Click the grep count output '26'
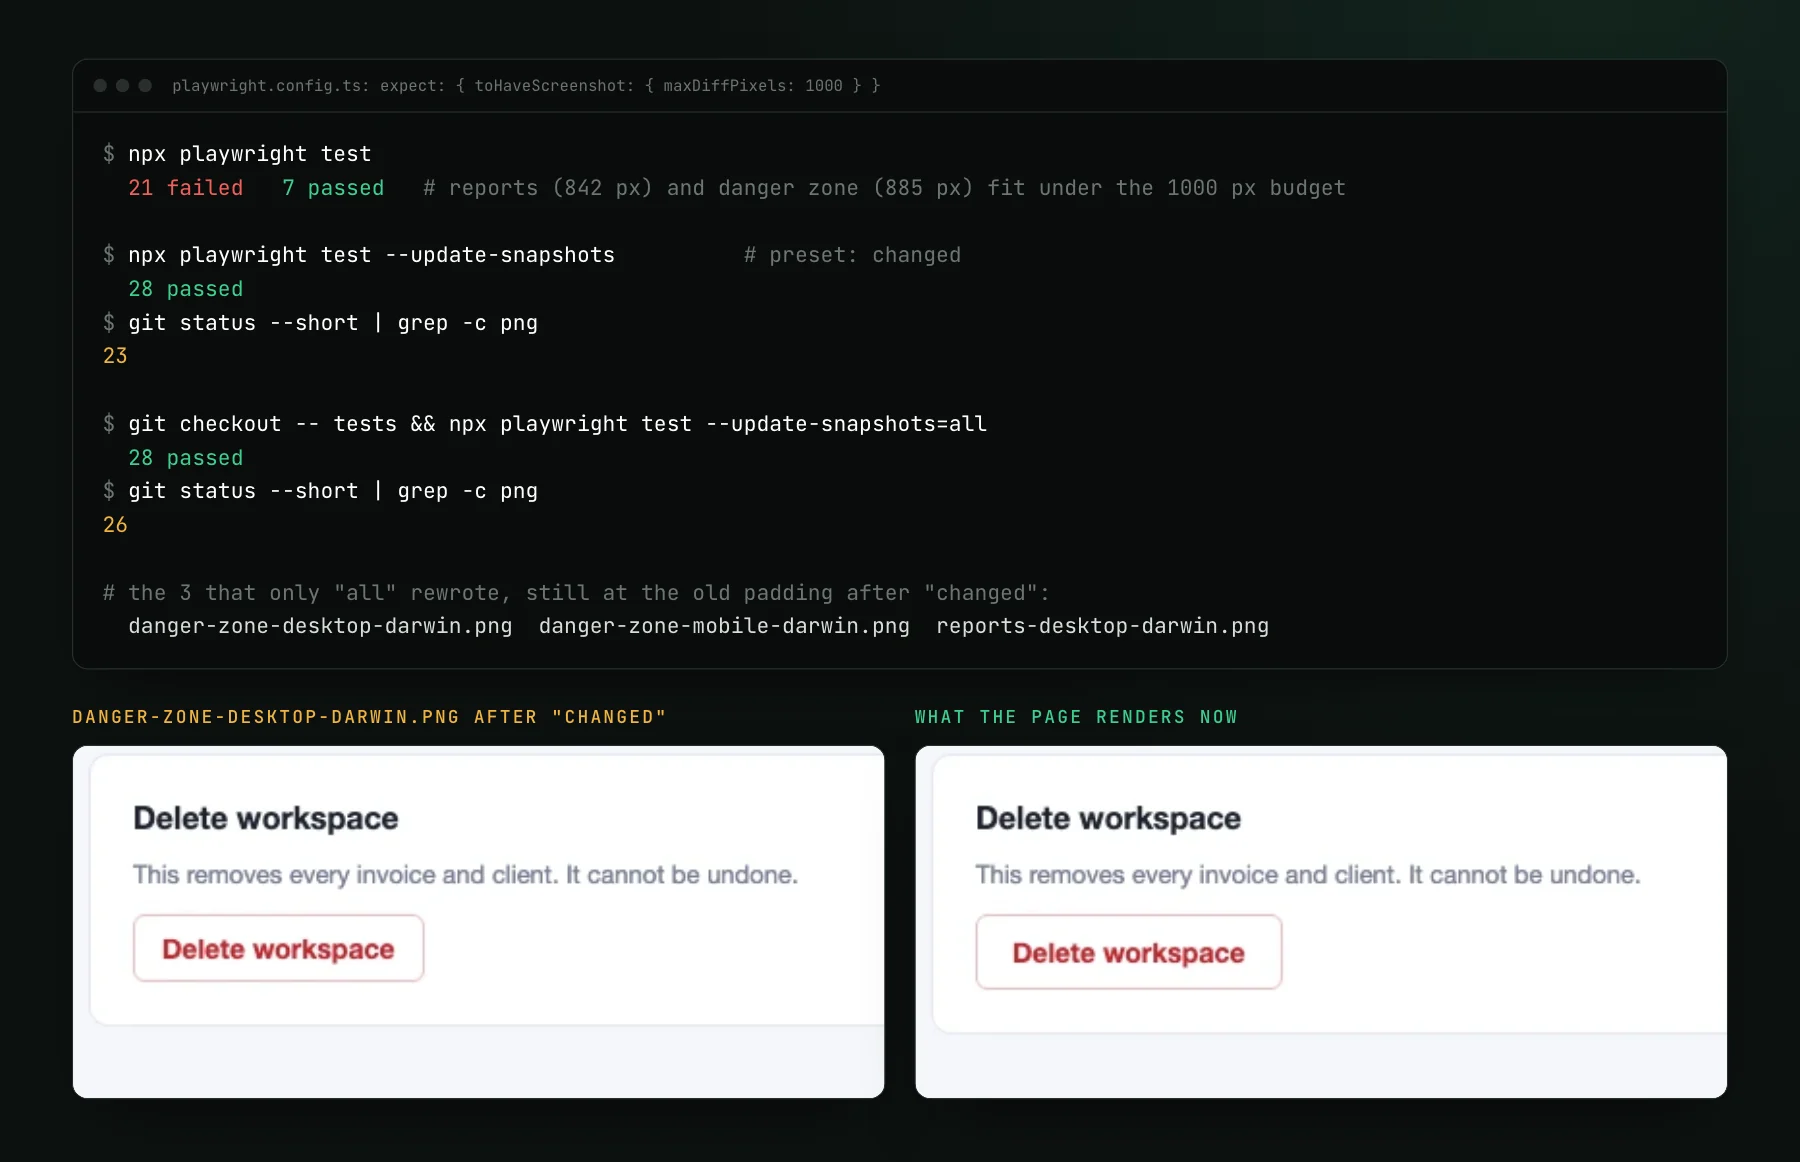This screenshot has width=1800, height=1162. click(115, 525)
